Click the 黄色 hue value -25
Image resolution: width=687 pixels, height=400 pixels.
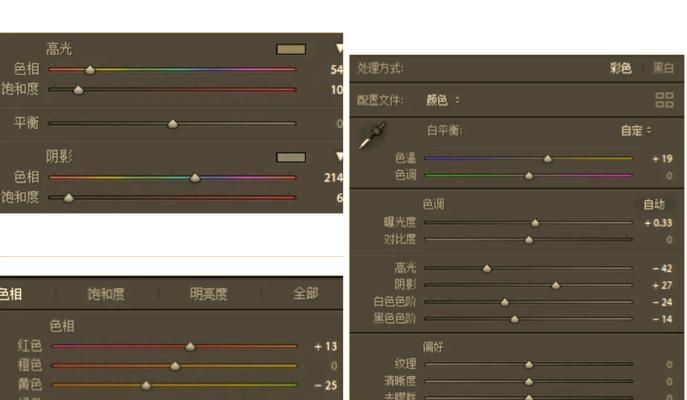[x=326, y=385]
